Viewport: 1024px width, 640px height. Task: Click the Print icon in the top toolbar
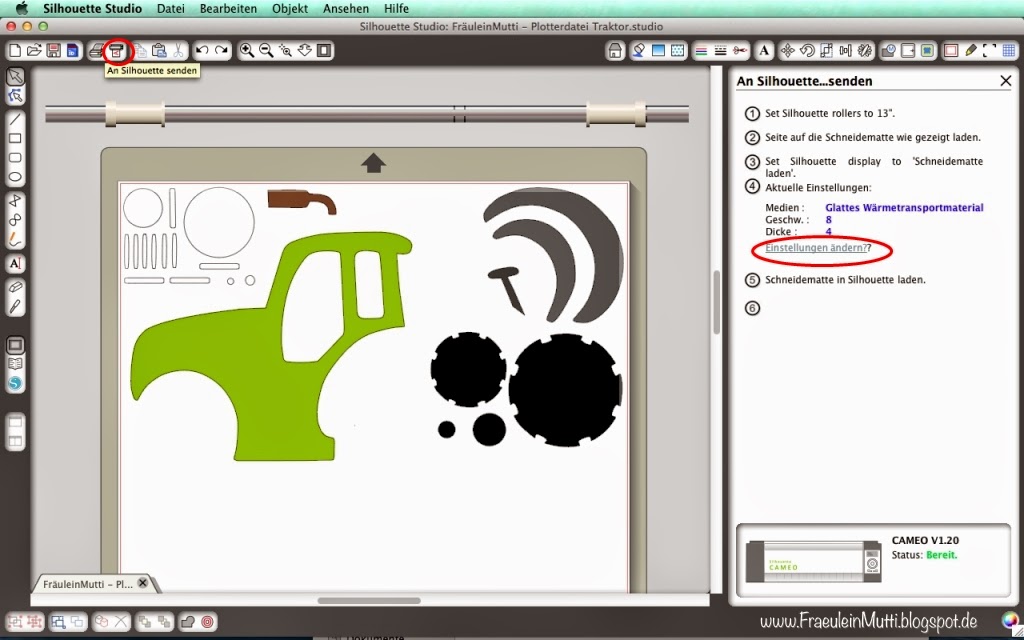tap(97, 50)
